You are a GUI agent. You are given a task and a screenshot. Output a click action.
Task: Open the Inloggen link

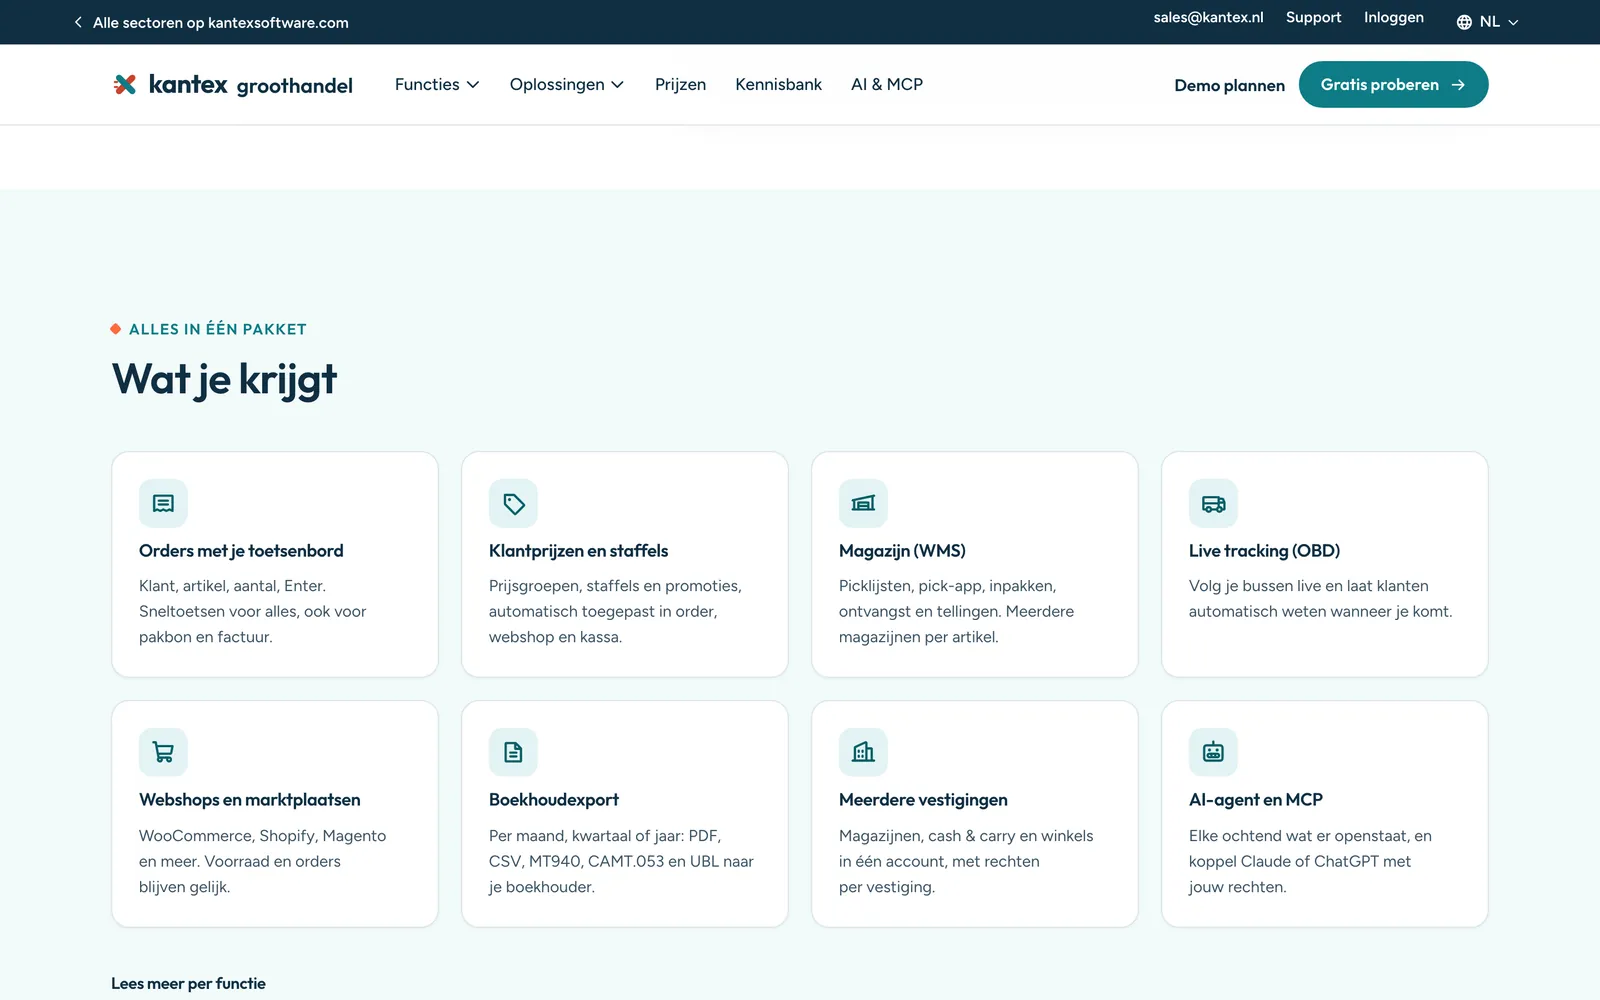pyautogui.click(x=1393, y=17)
